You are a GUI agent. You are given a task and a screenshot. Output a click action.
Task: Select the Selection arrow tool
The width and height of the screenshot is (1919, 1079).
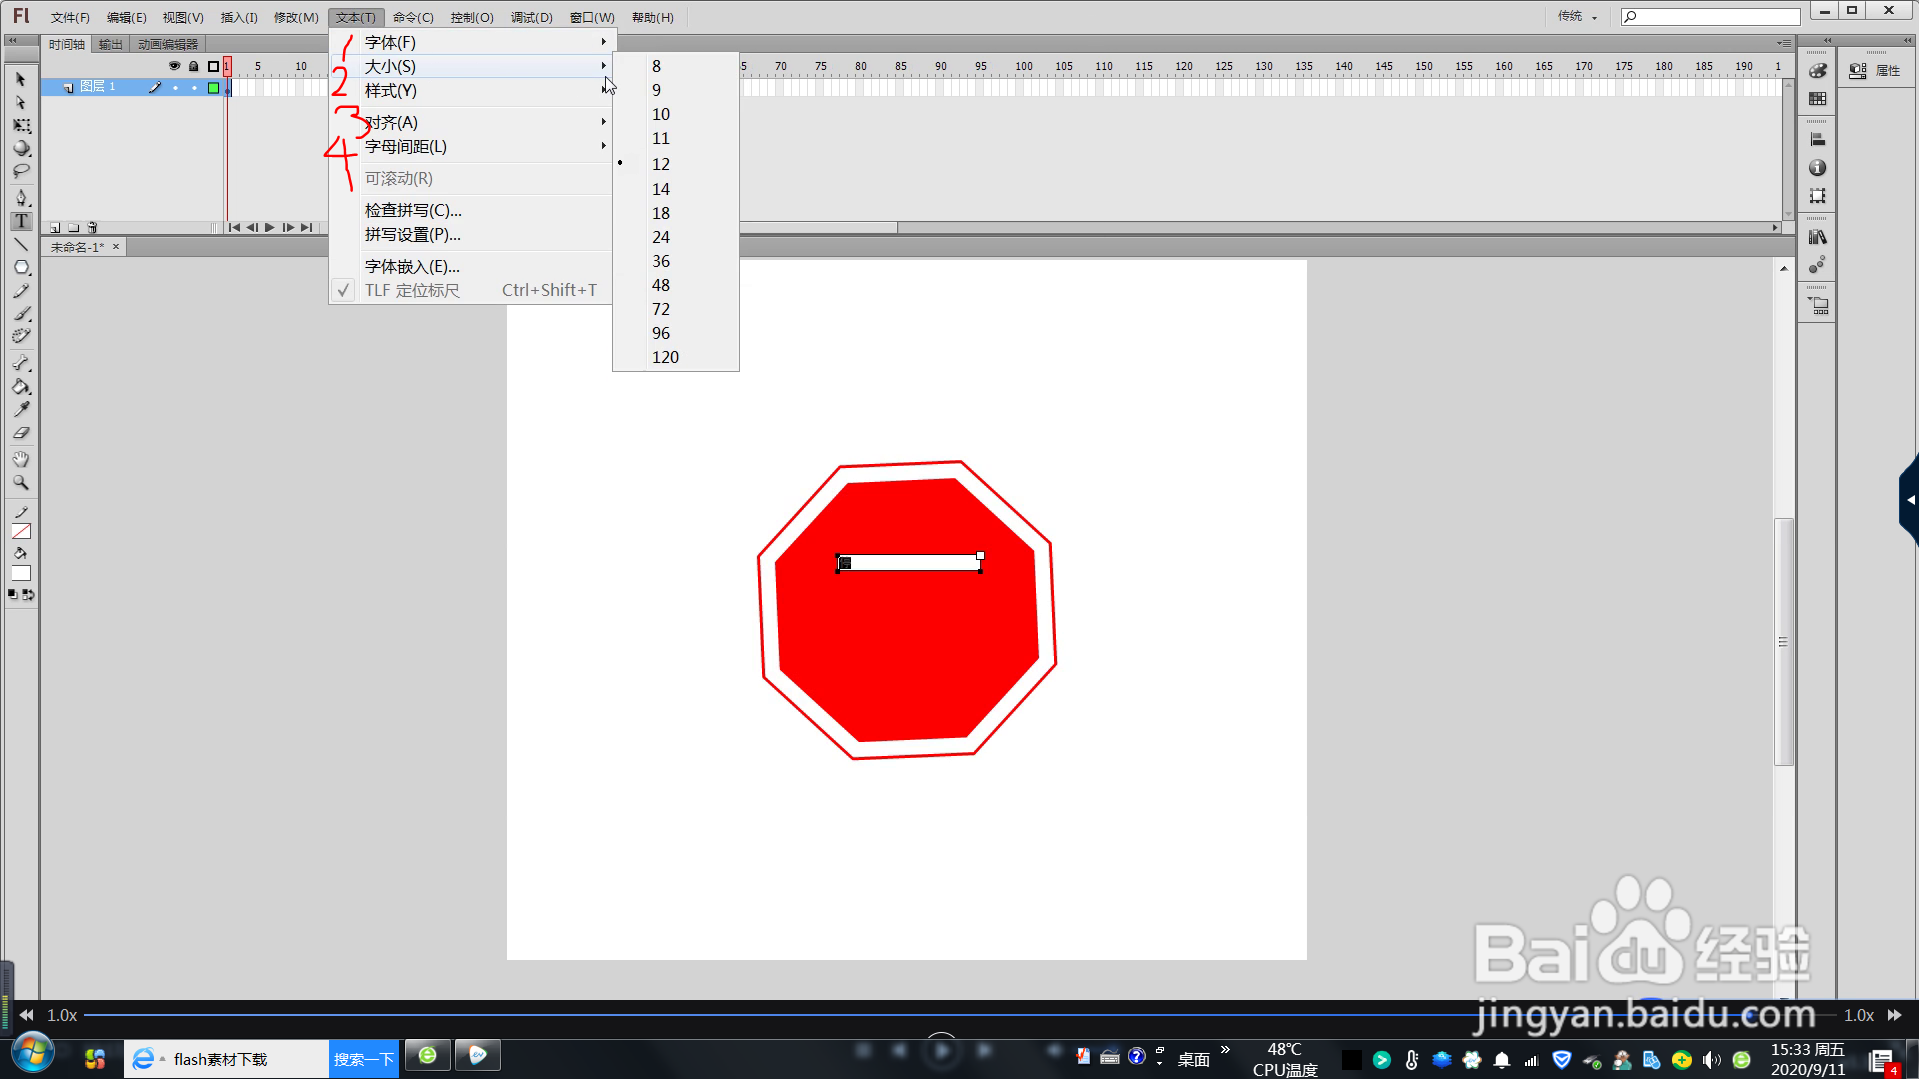(x=21, y=79)
